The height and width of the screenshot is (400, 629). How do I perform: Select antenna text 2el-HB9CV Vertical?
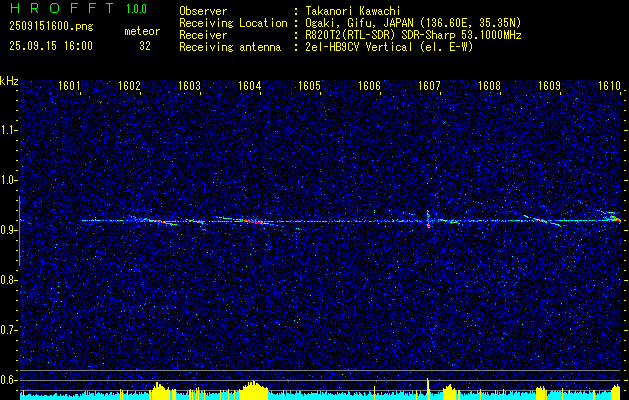(359, 47)
